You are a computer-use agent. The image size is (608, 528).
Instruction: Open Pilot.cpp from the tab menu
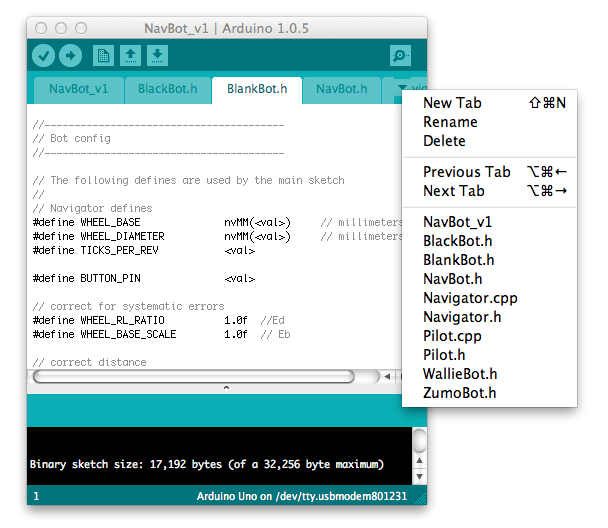click(489, 336)
